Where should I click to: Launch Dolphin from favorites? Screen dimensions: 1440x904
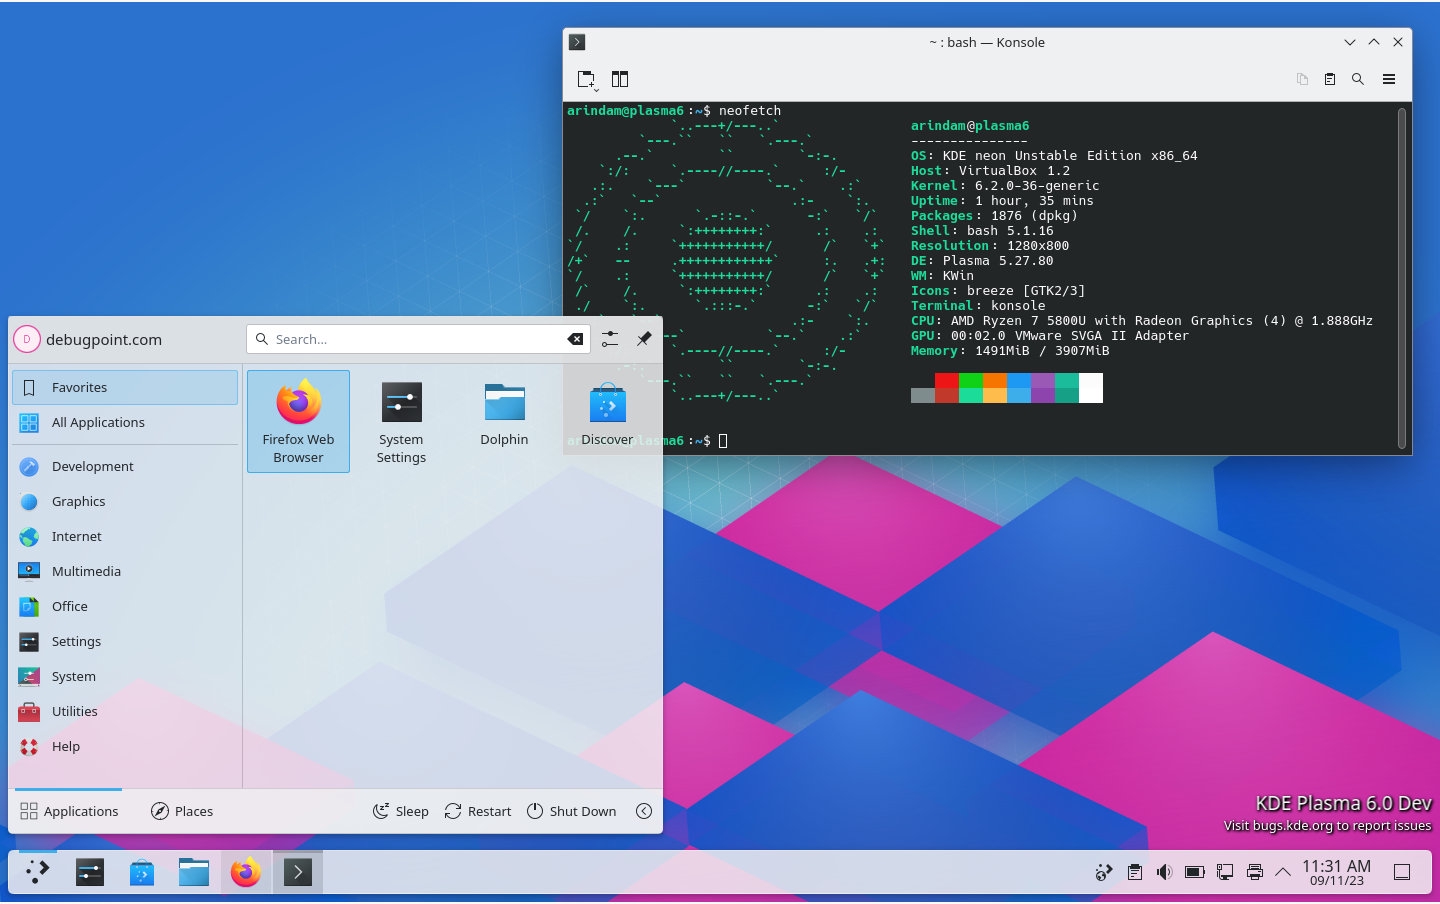tap(504, 421)
